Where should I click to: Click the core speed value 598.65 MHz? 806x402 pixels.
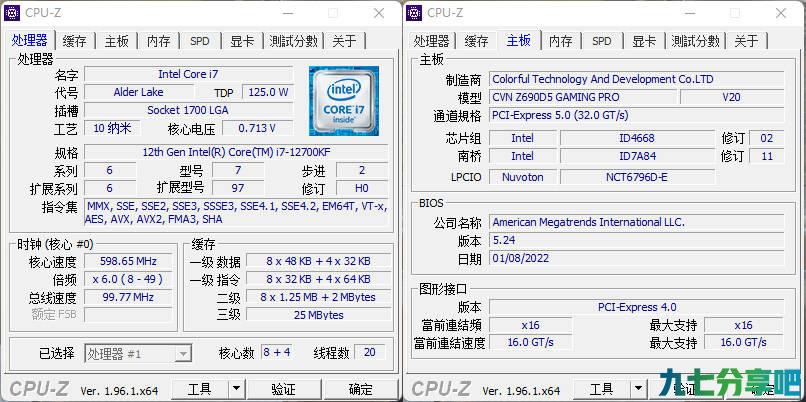(129, 261)
